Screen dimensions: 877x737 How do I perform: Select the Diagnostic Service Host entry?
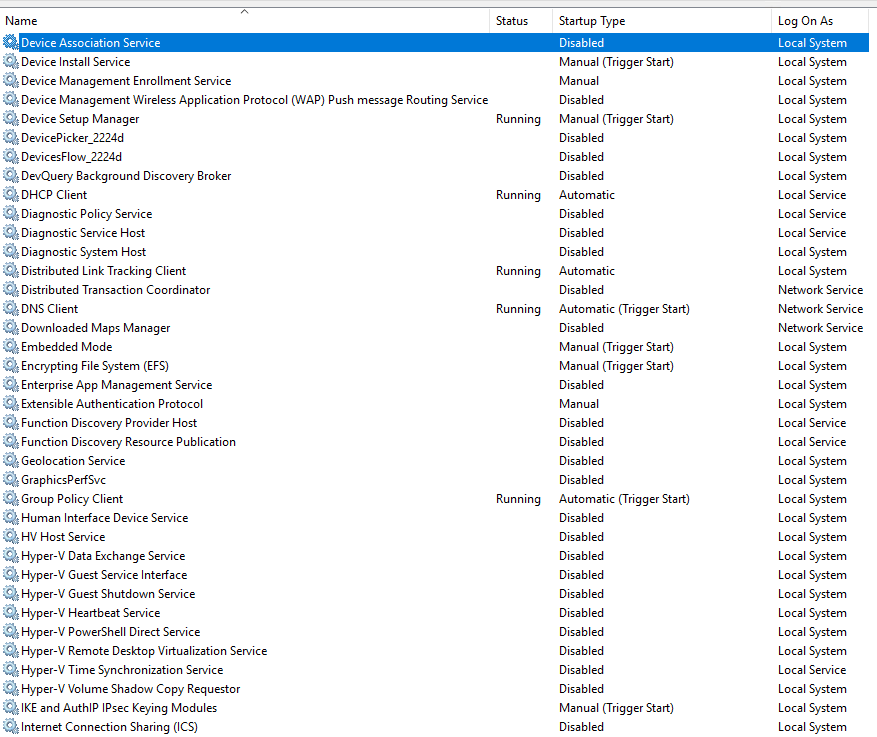(x=83, y=233)
